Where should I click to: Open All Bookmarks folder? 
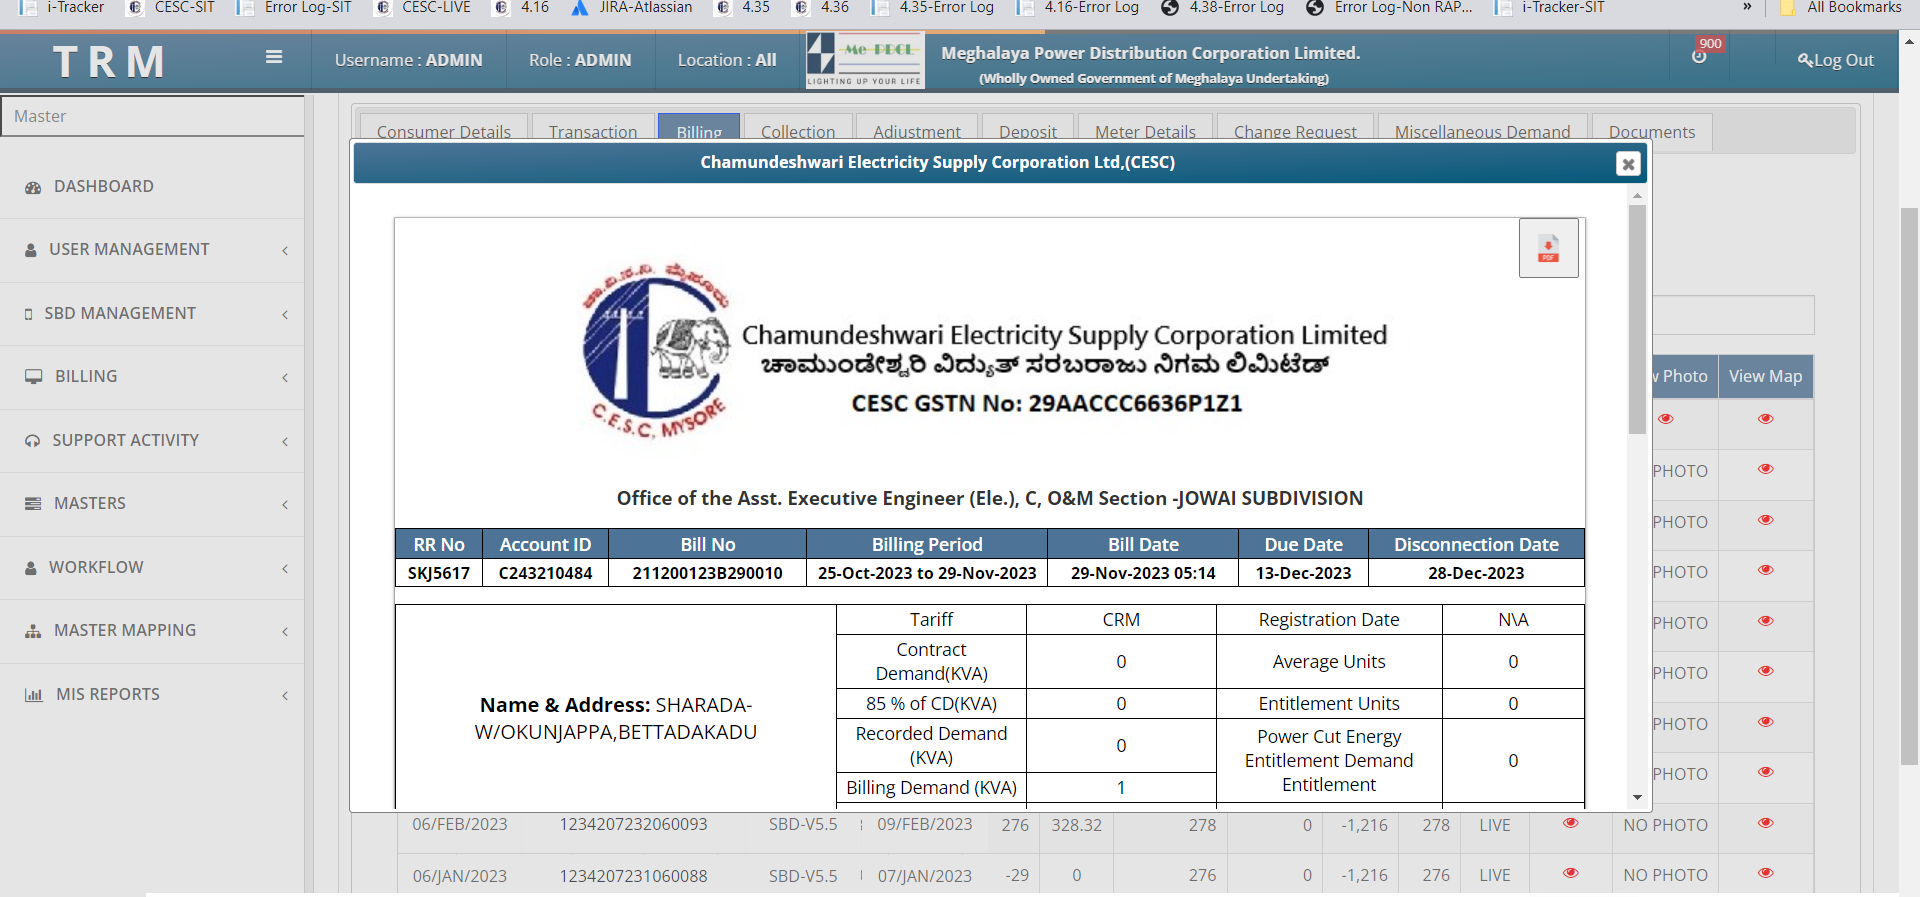click(x=1841, y=8)
